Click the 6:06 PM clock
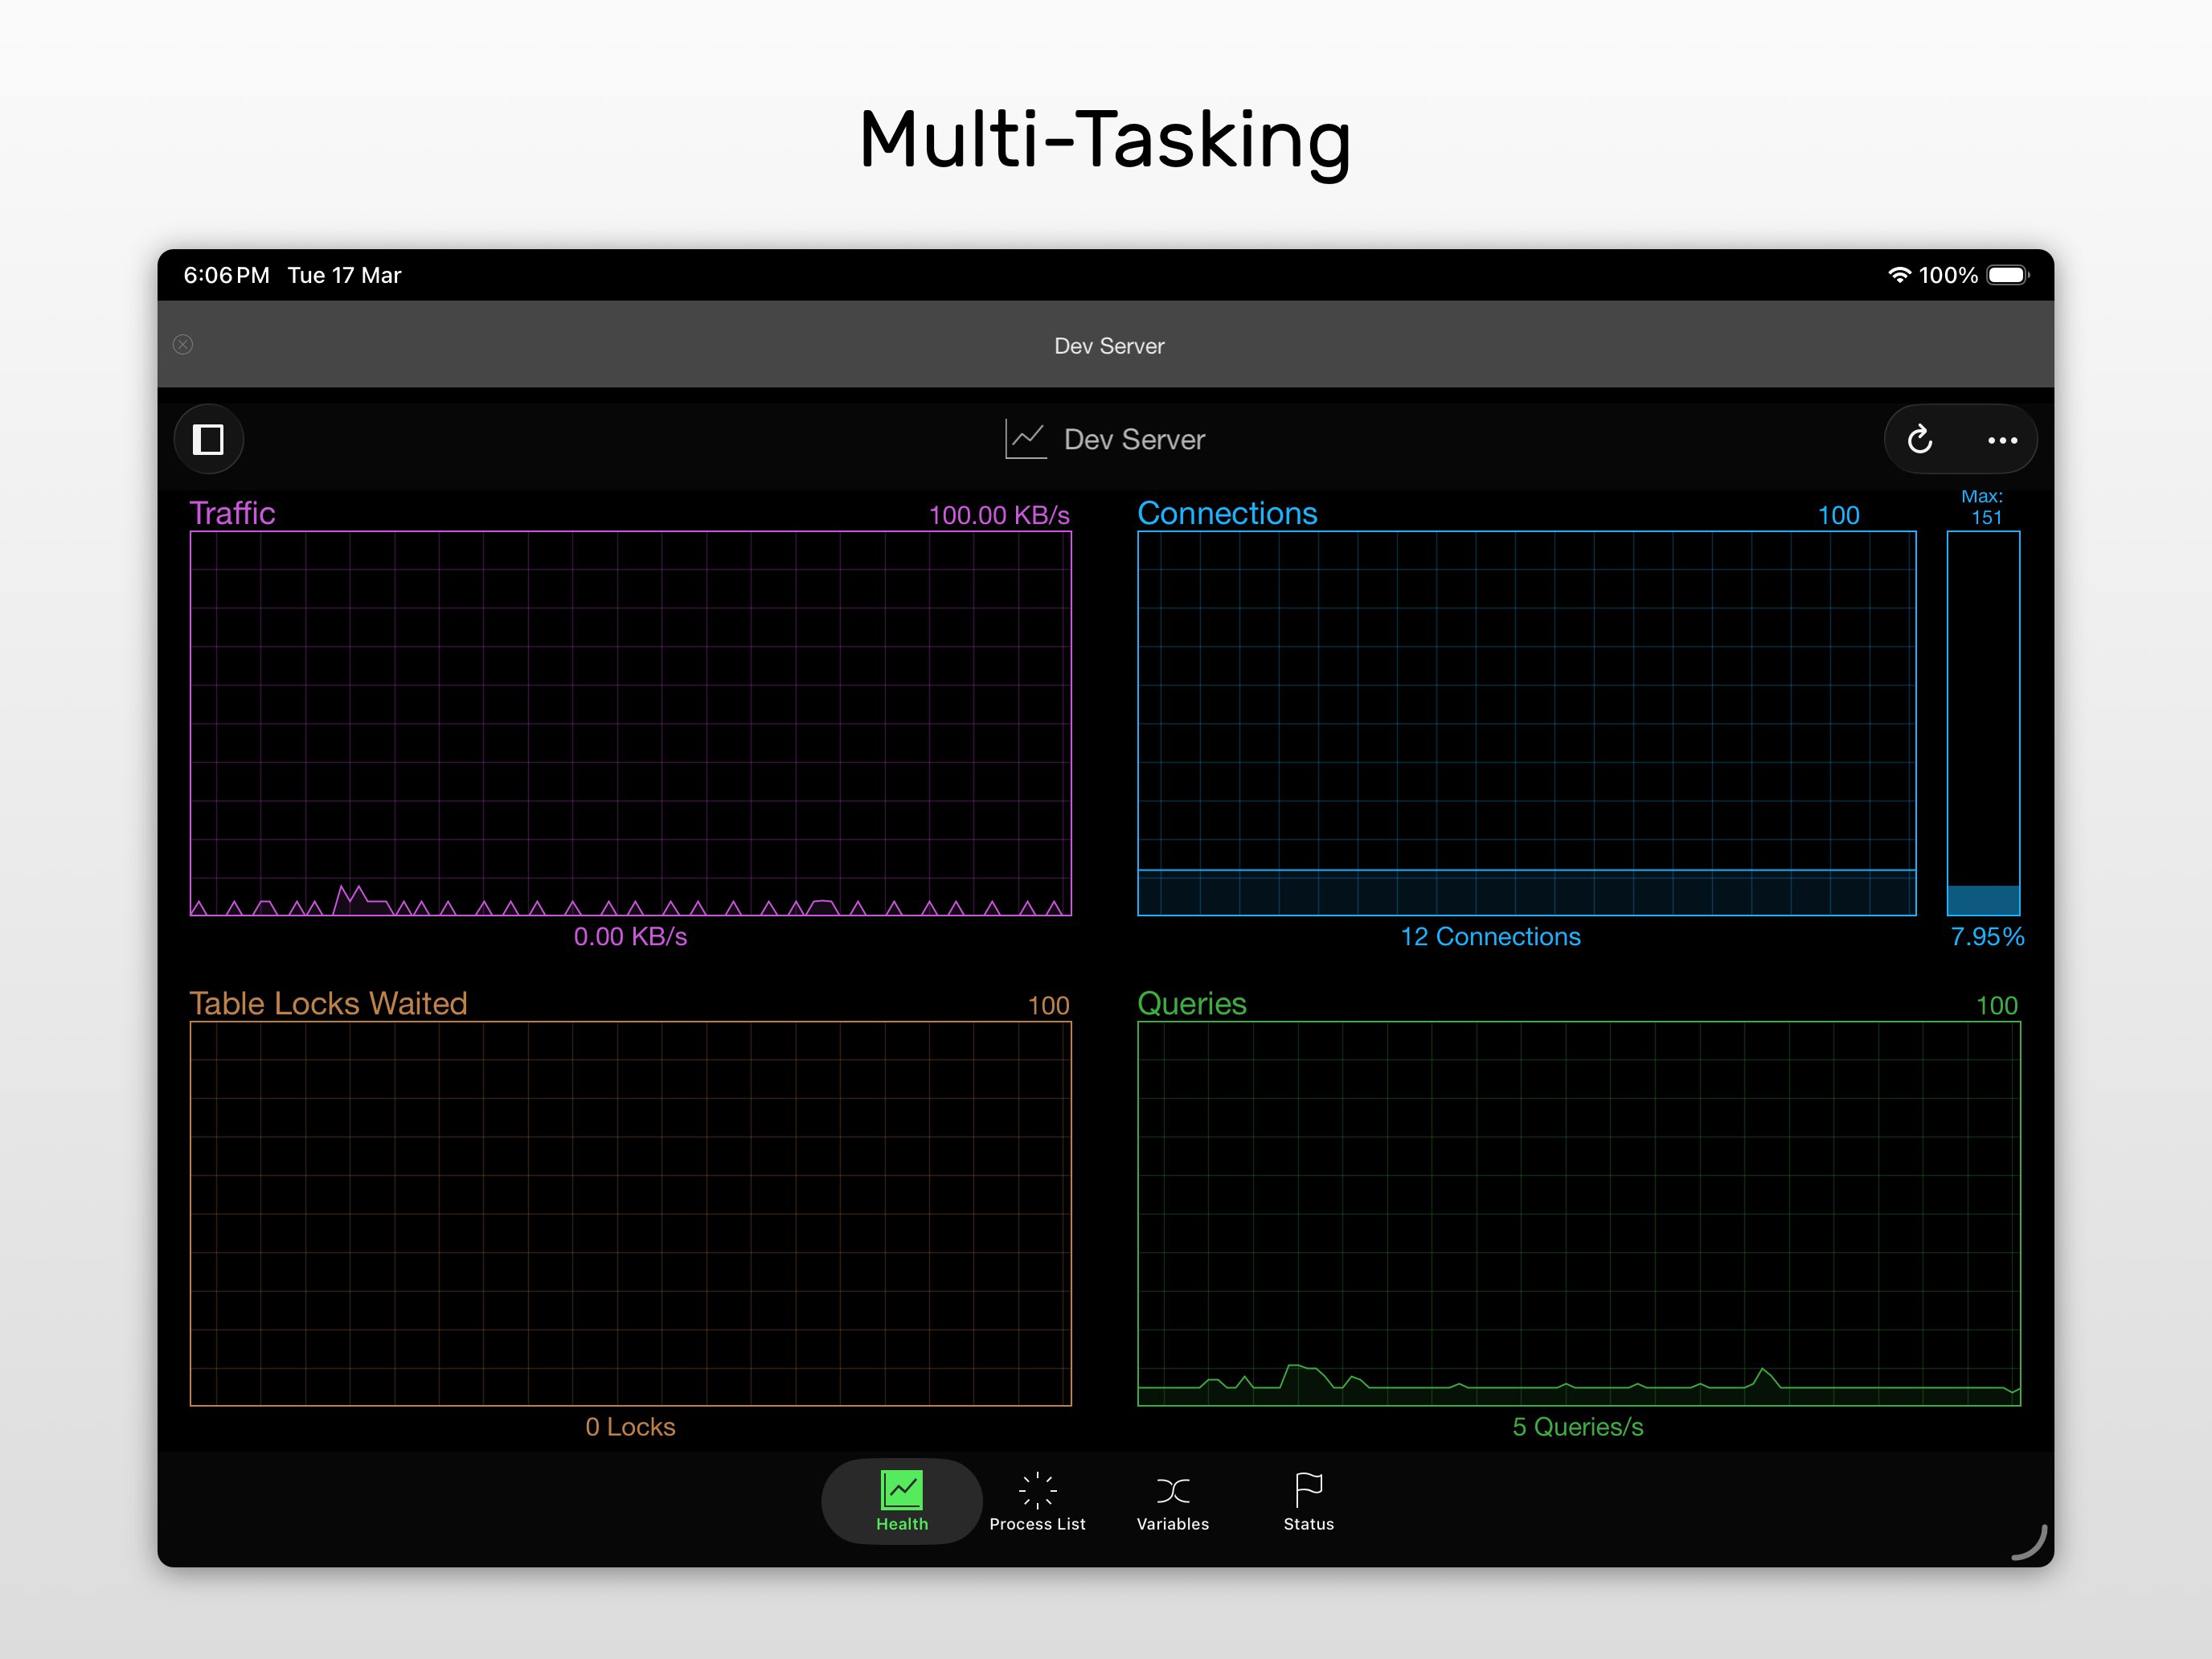 tap(226, 275)
